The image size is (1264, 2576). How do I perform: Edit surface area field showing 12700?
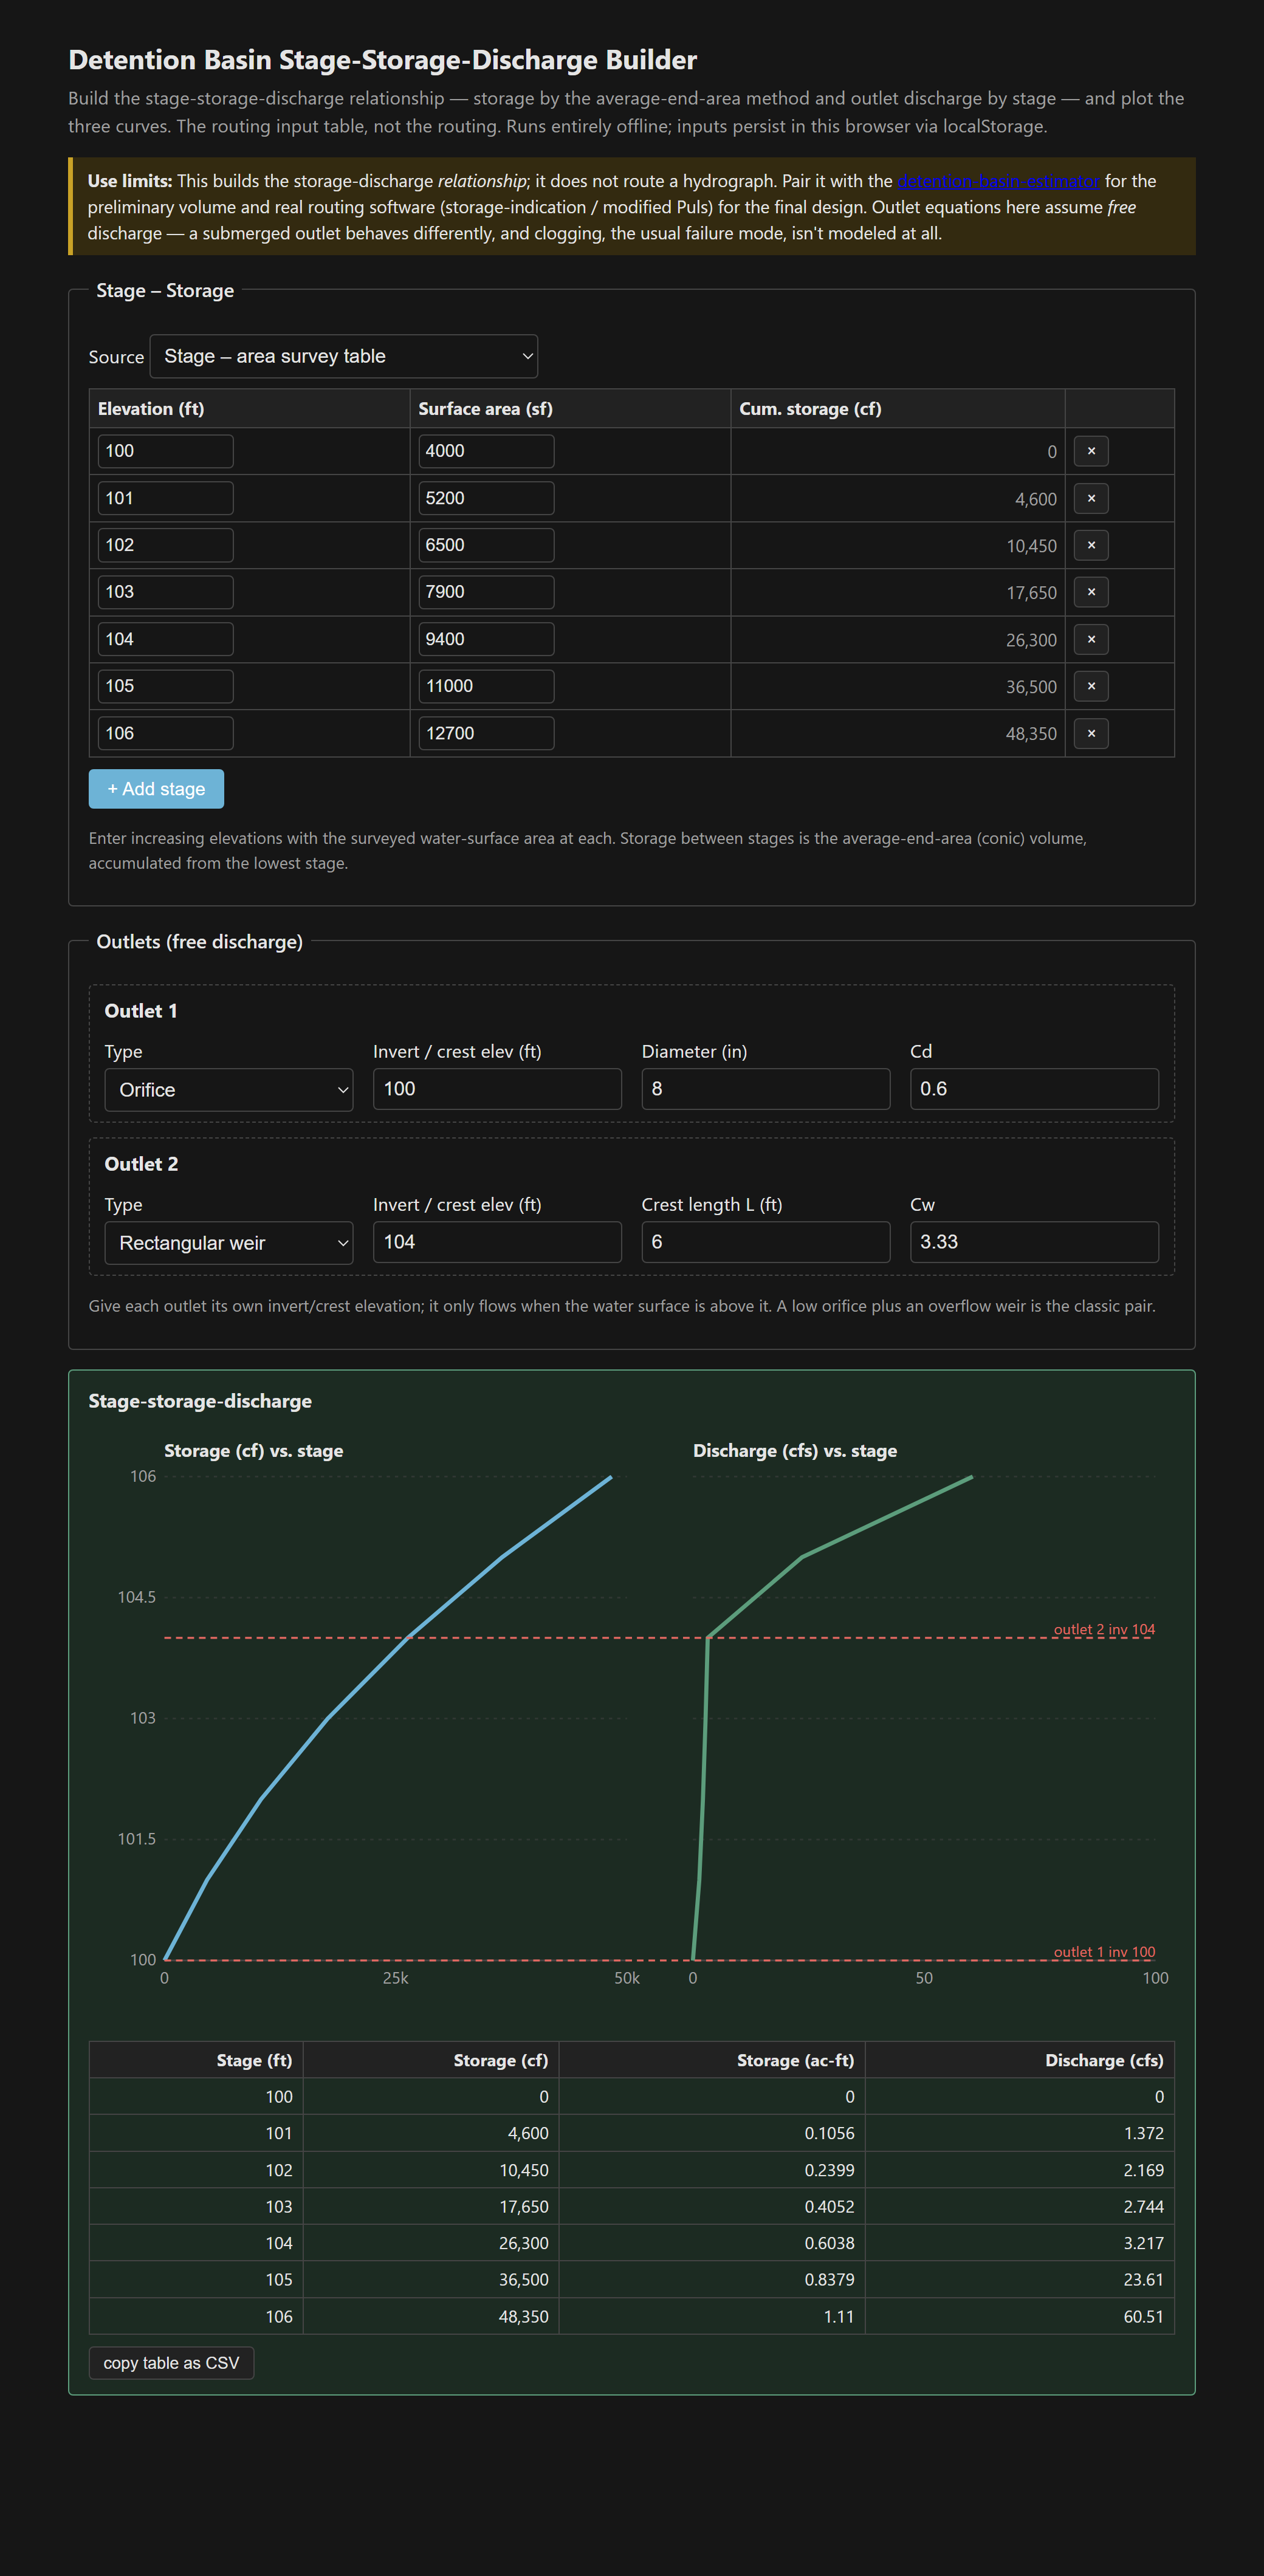coord(486,733)
